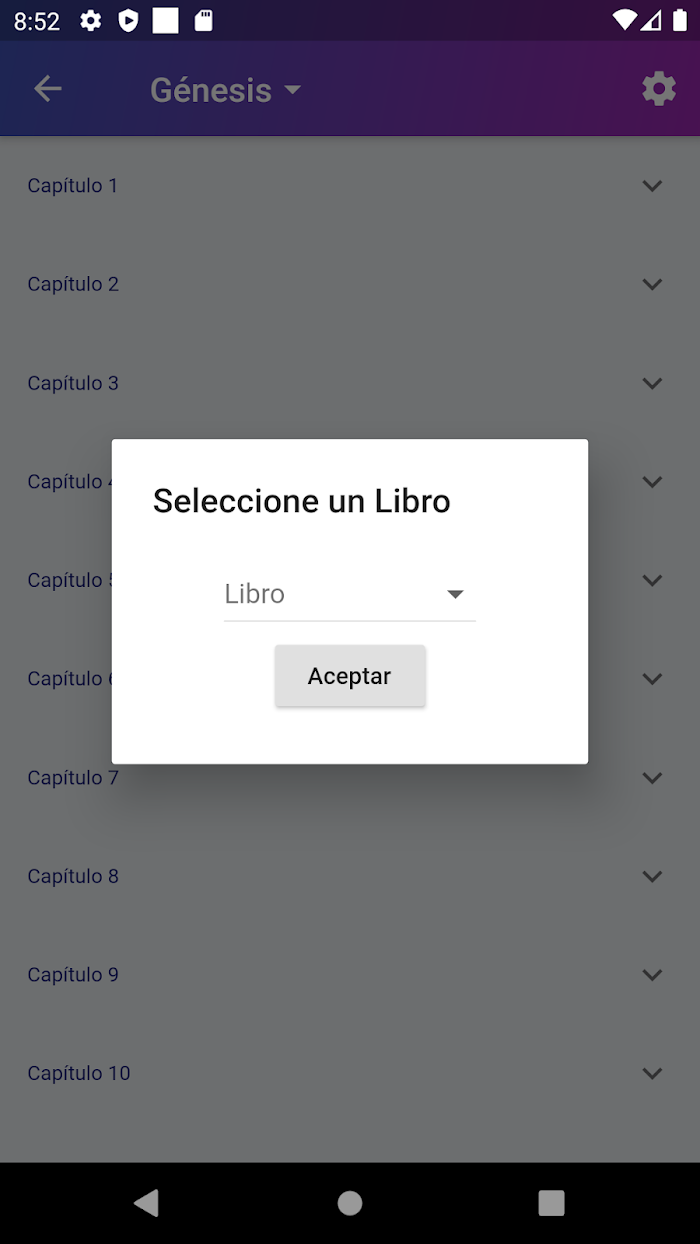Expand Capítulo 1 chevron
This screenshot has width=700, height=1244.
tap(652, 185)
